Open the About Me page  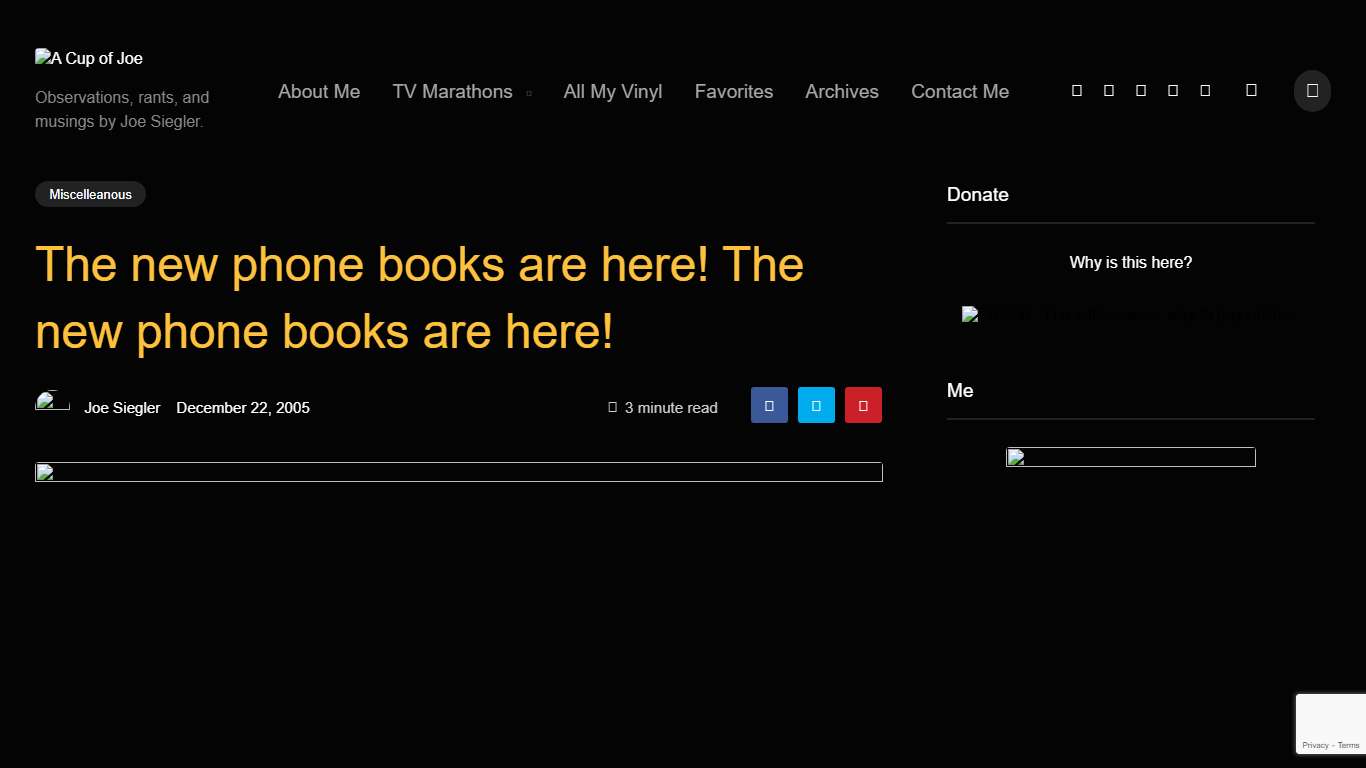pos(319,91)
